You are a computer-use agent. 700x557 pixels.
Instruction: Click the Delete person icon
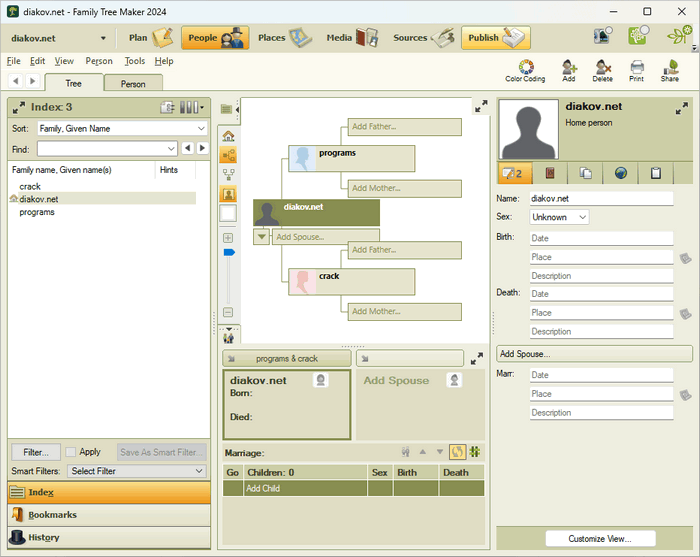click(x=603, y=70)
